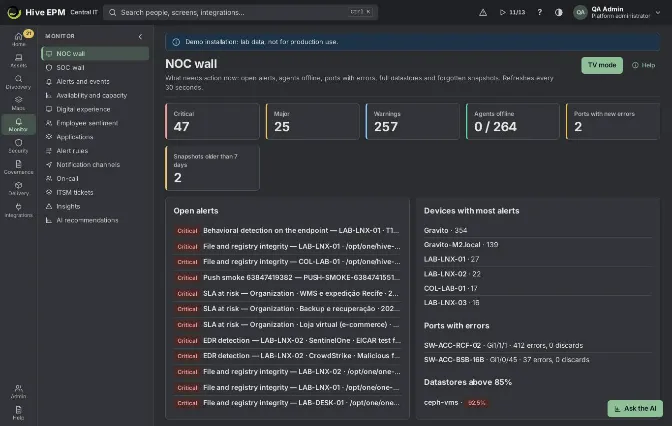Open ceph-vms datastore row
This screenshot has width=672, height=426.
point(537,403)
